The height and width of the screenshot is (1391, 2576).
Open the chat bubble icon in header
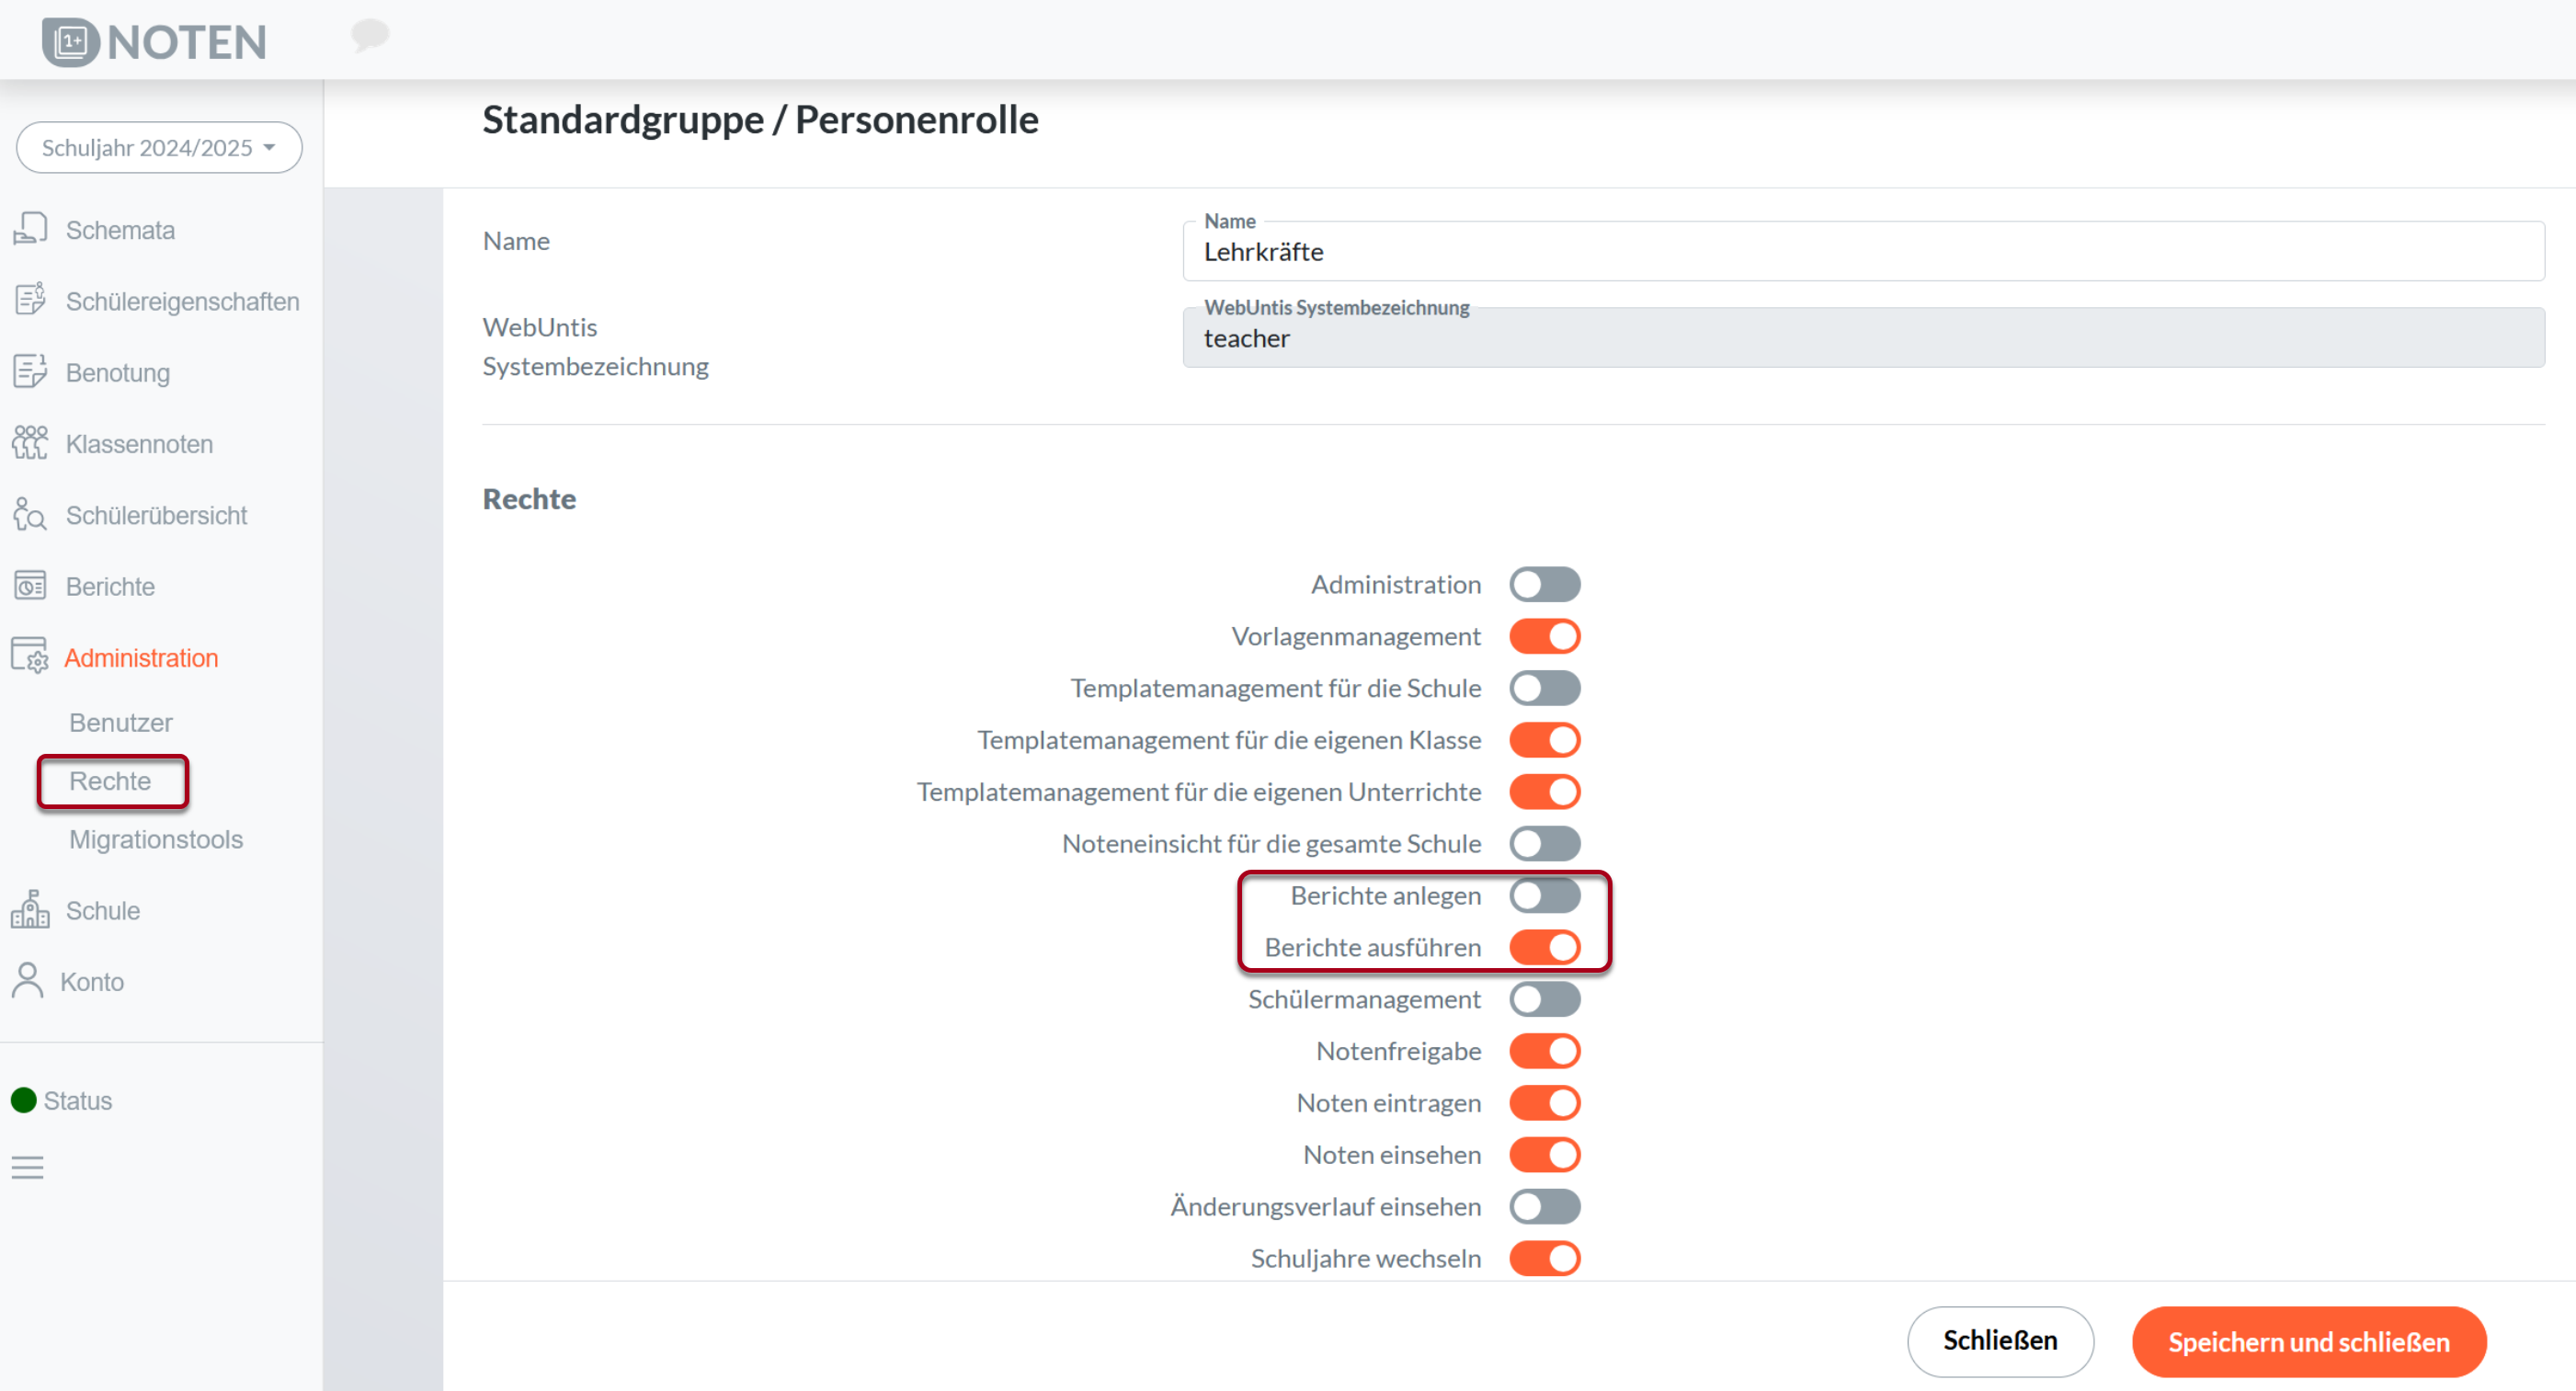point(369,36)
